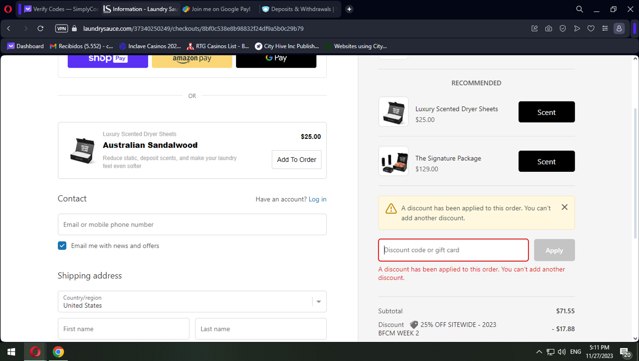Screen dimensions: 639x361
Task: Open Recibidos Gmail bookmark
Action: coord(81,46)
